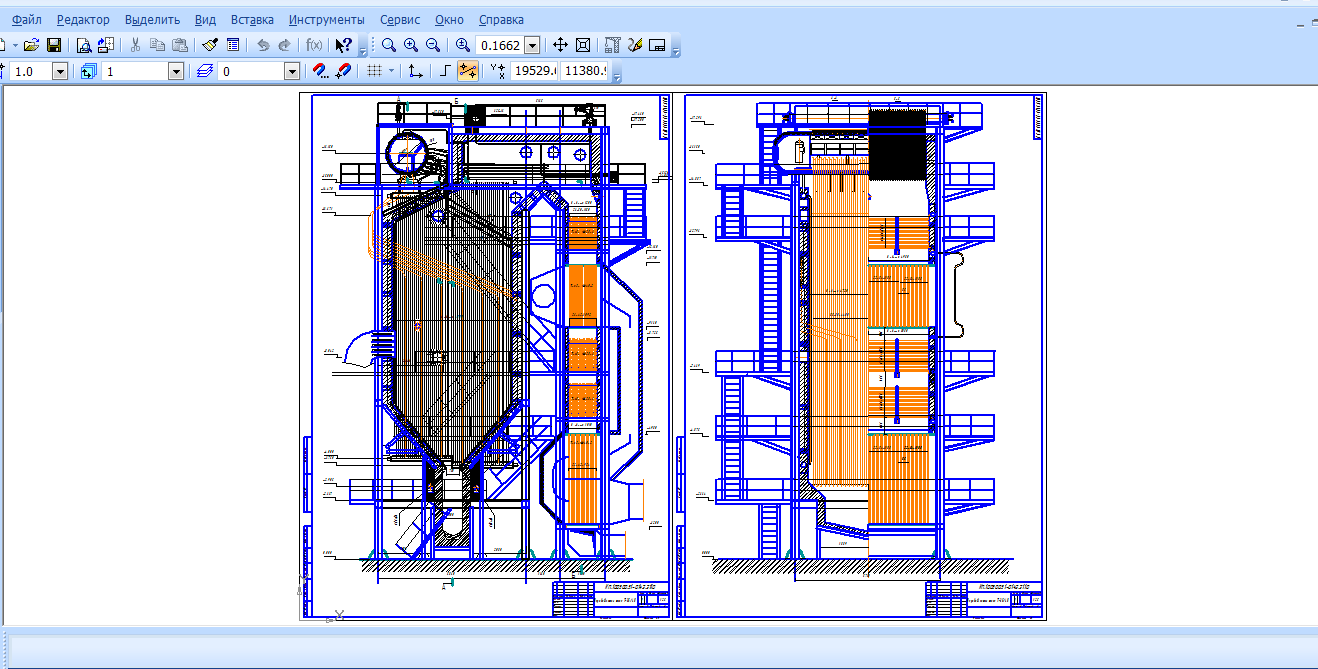1318x669 pixels.
Task: Click the copy properties brush icon
Action: (x=210, y=45)
